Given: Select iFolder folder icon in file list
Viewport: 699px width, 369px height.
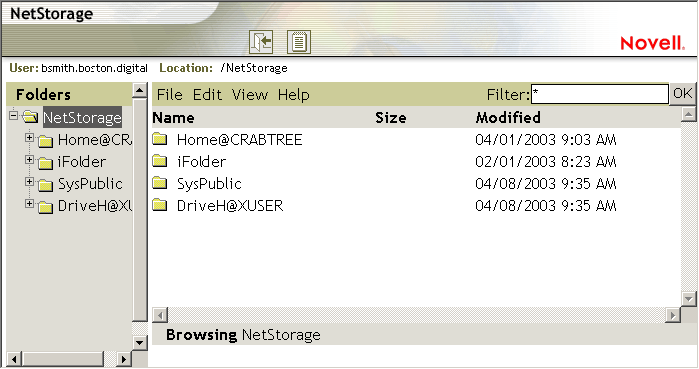Looking at the screenshot, I should point(160,161).
